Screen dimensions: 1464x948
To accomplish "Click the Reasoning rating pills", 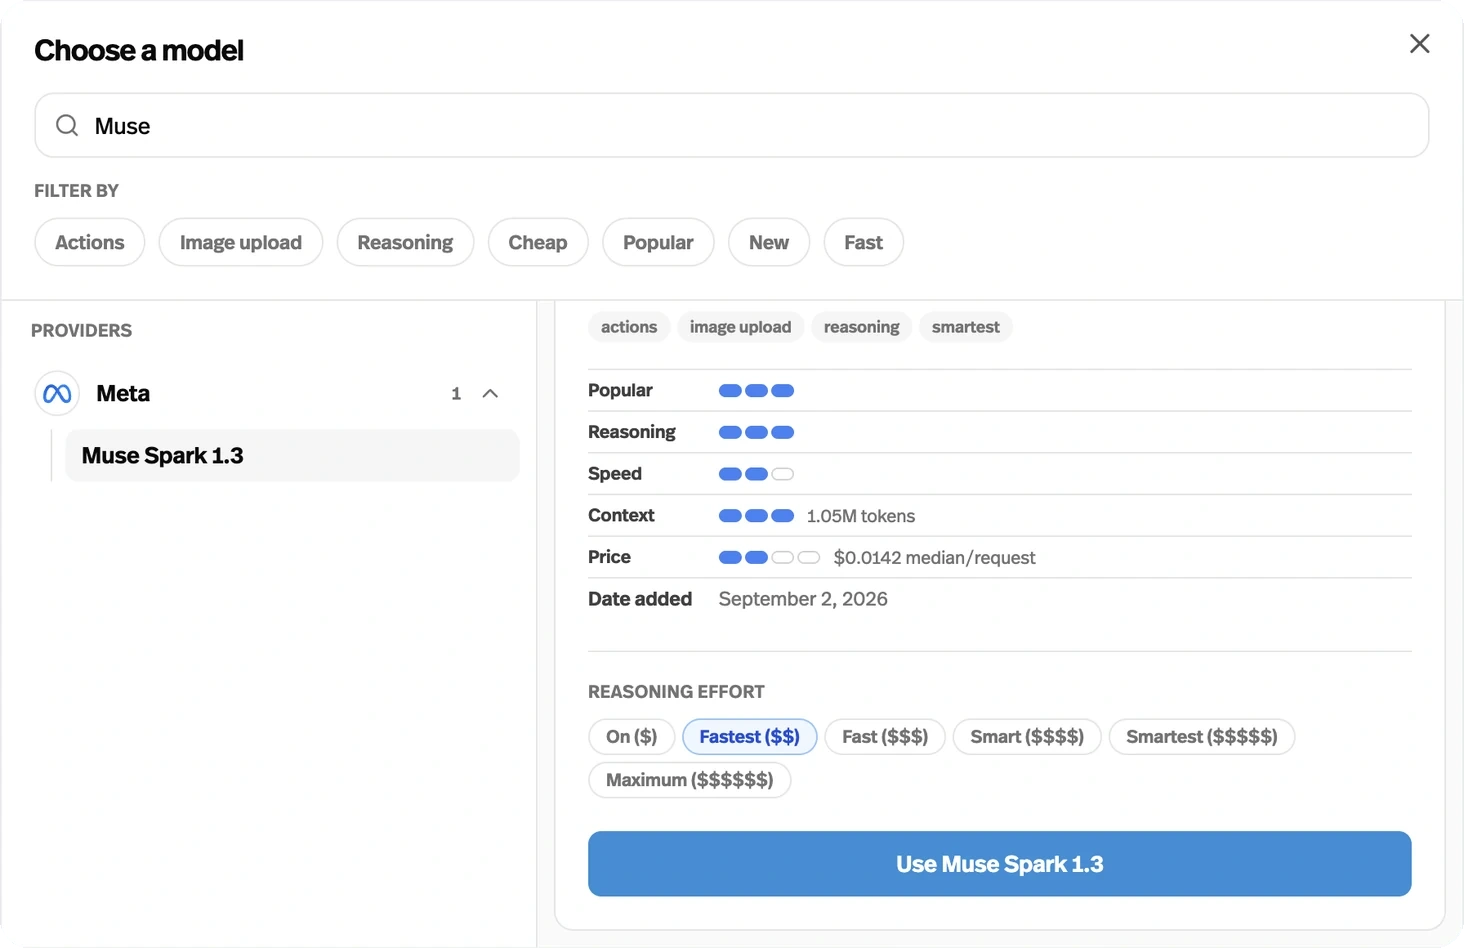I will (757, 433).
